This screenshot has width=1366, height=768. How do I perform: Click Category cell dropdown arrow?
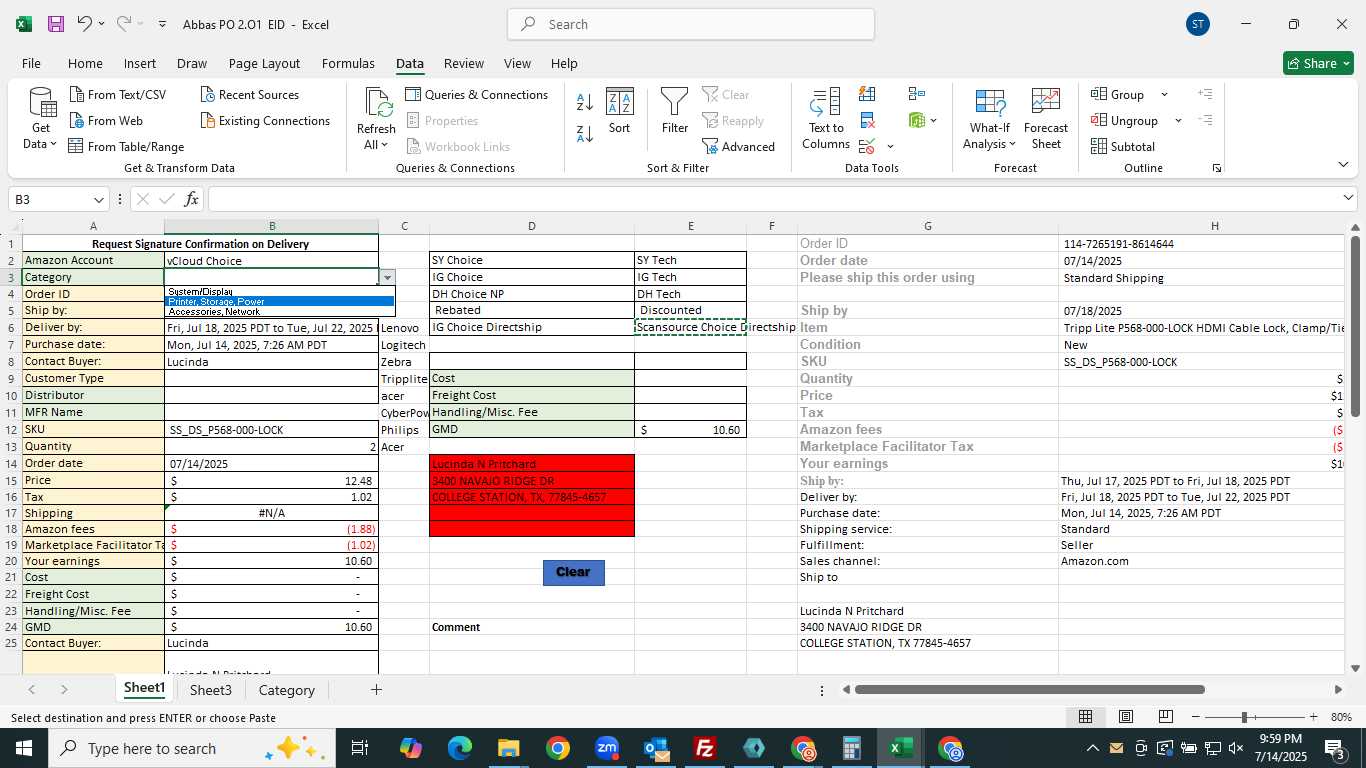click(387, 277)
